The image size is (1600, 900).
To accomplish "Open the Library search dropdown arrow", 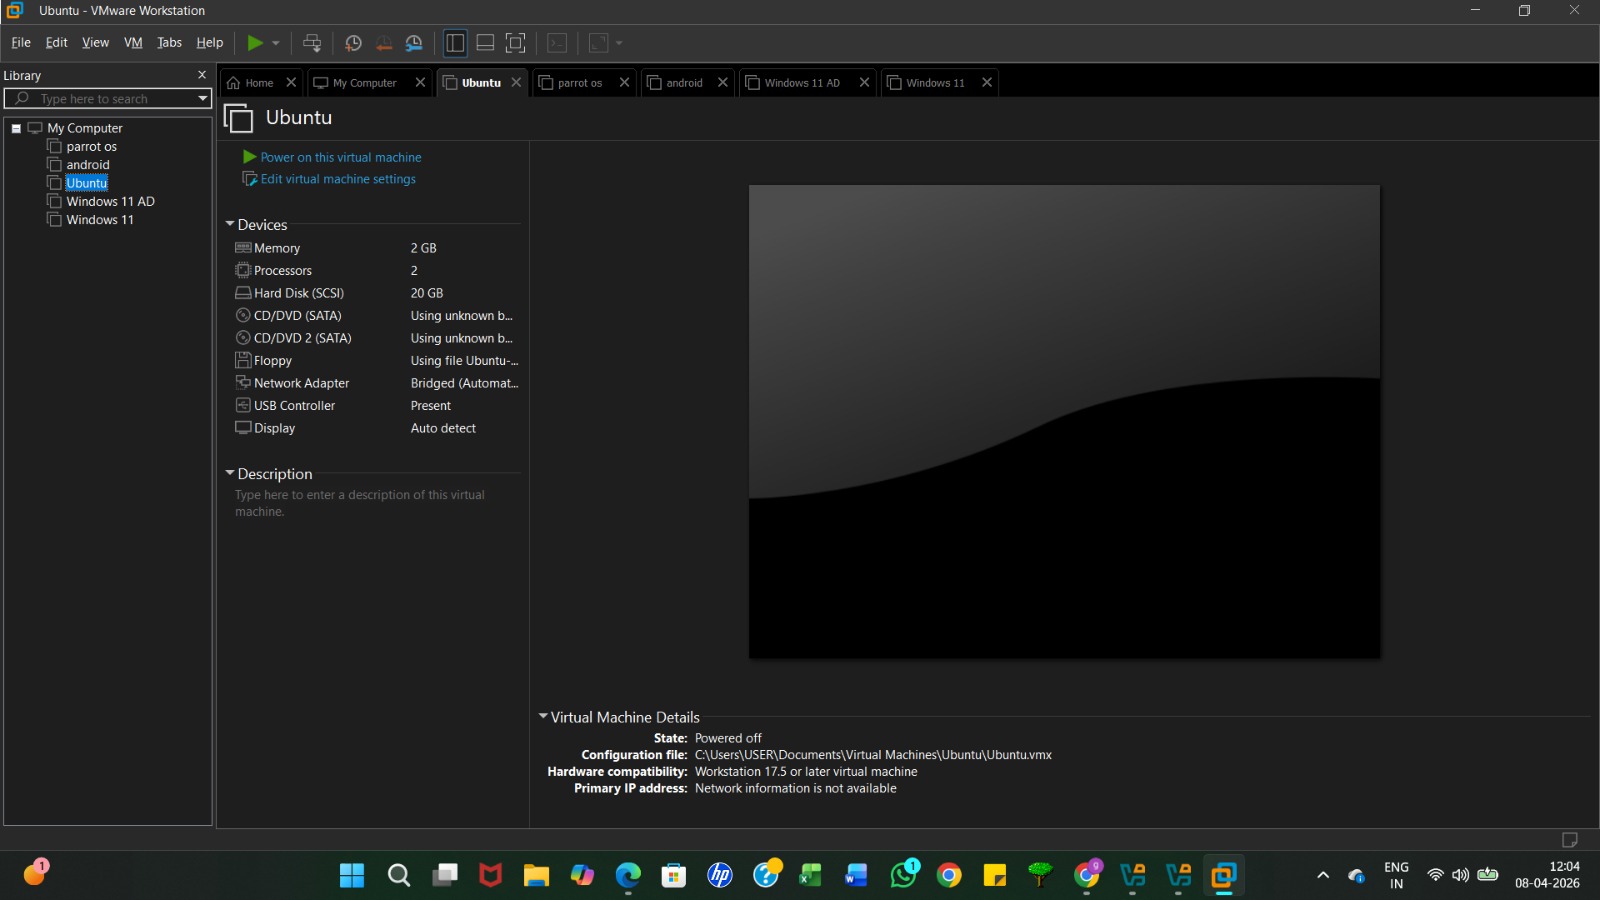I will coord(203,99).
